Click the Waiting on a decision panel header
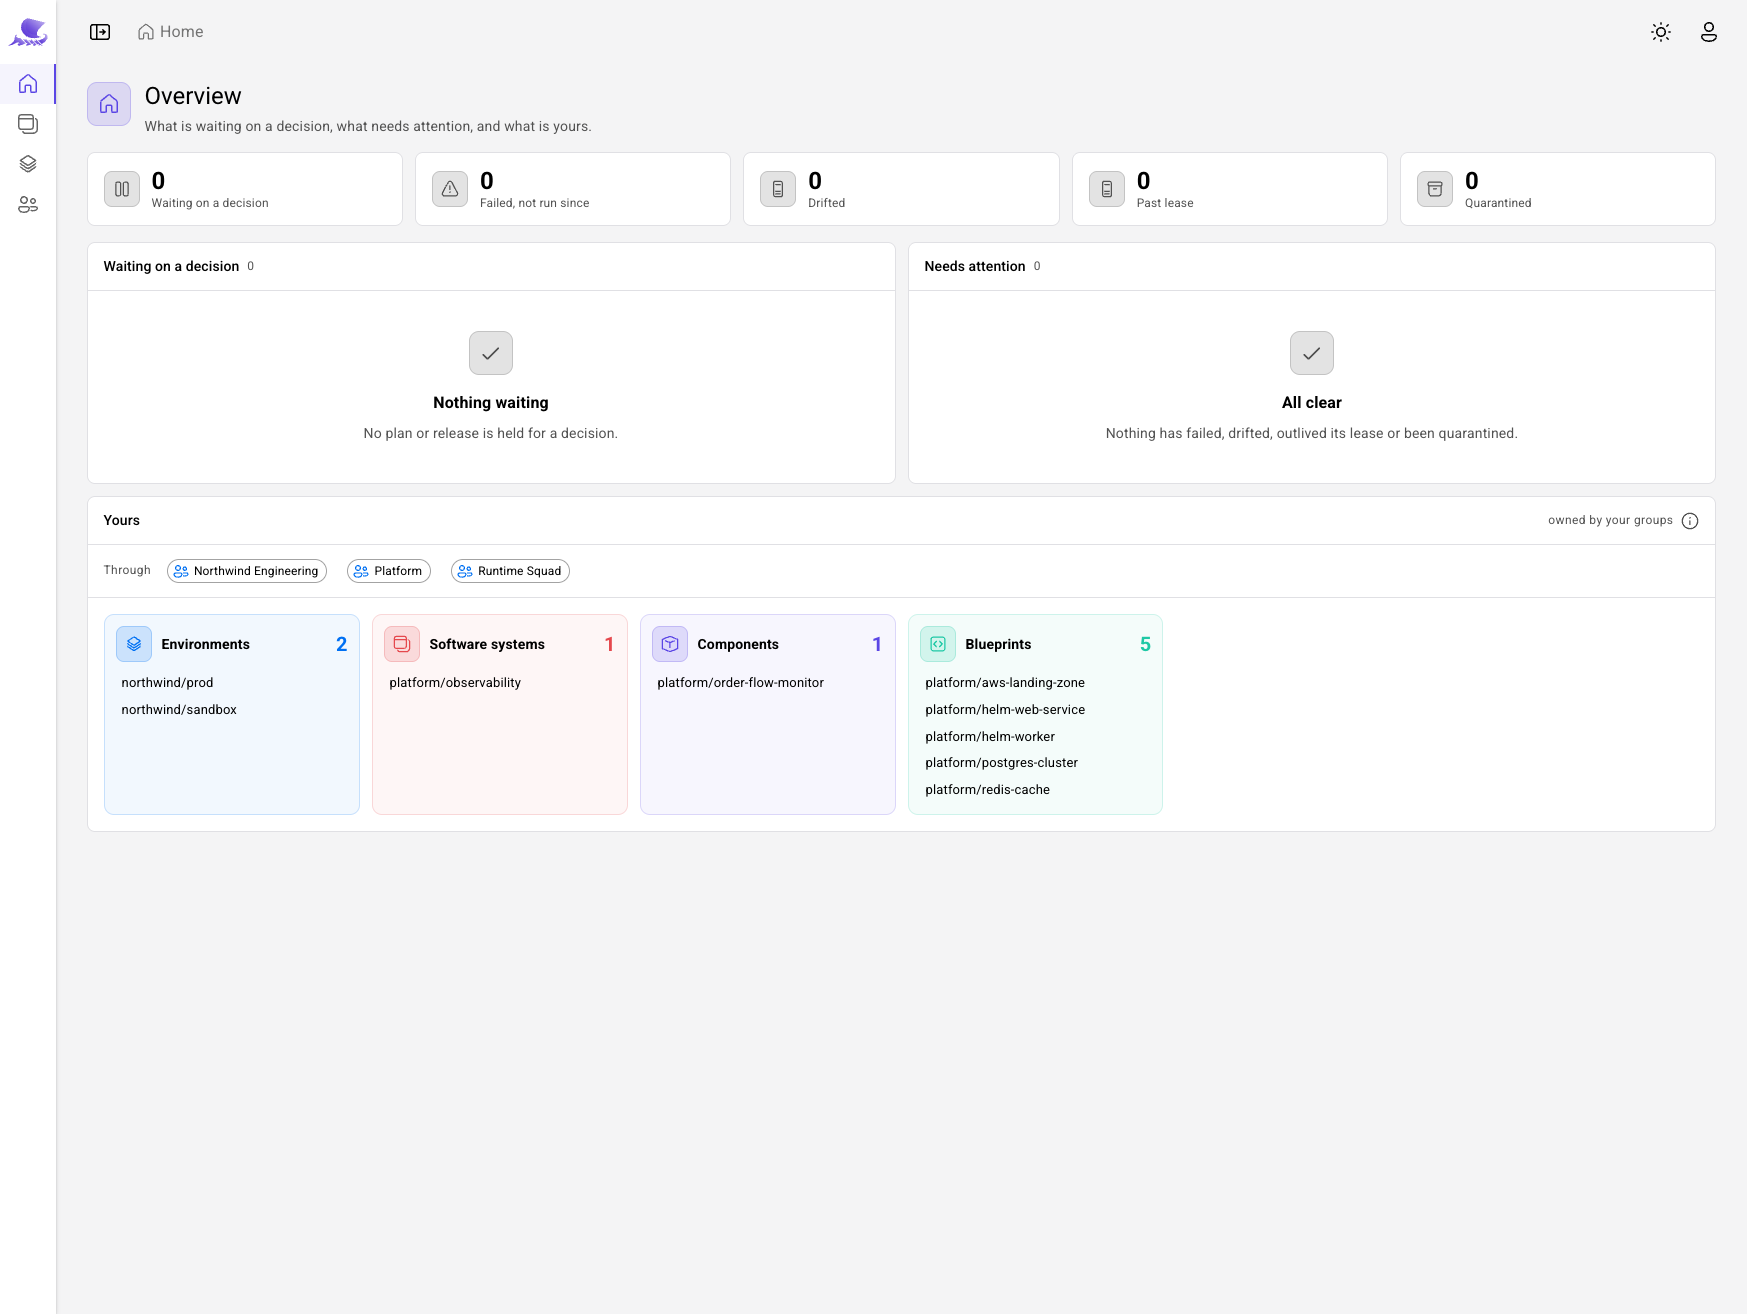This screenshot has width=1747, height=1314. (491, 267)
